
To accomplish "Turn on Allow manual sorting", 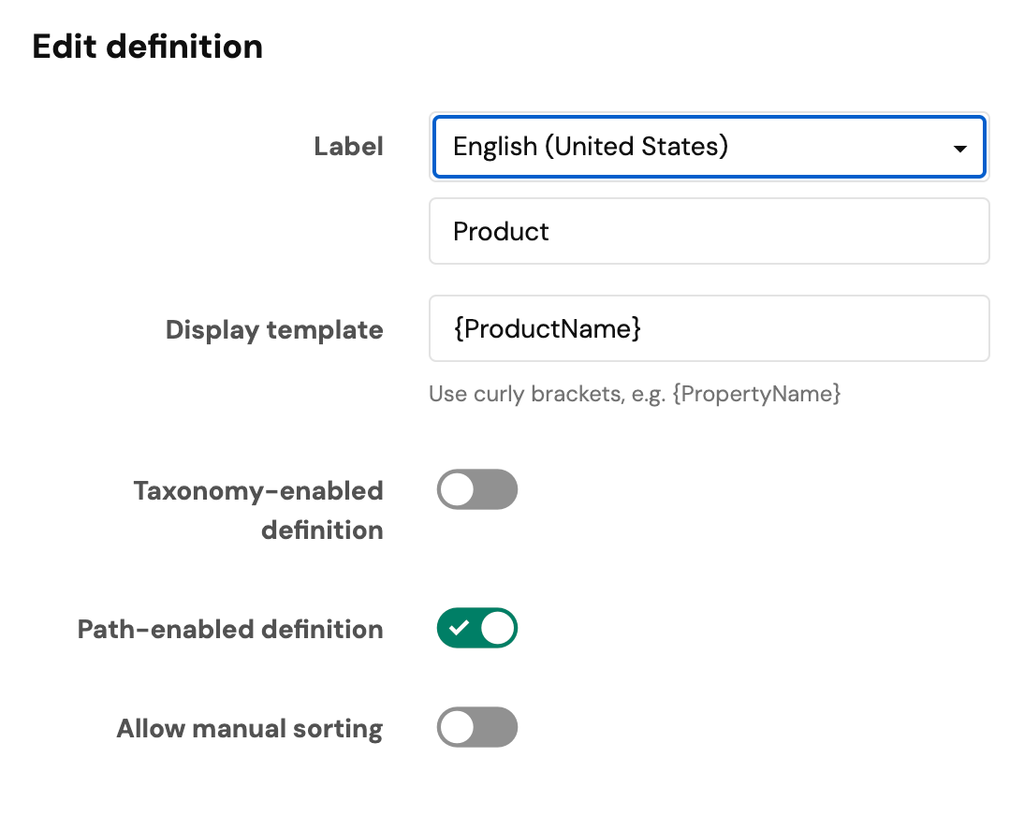I will [x=477, y=728].
